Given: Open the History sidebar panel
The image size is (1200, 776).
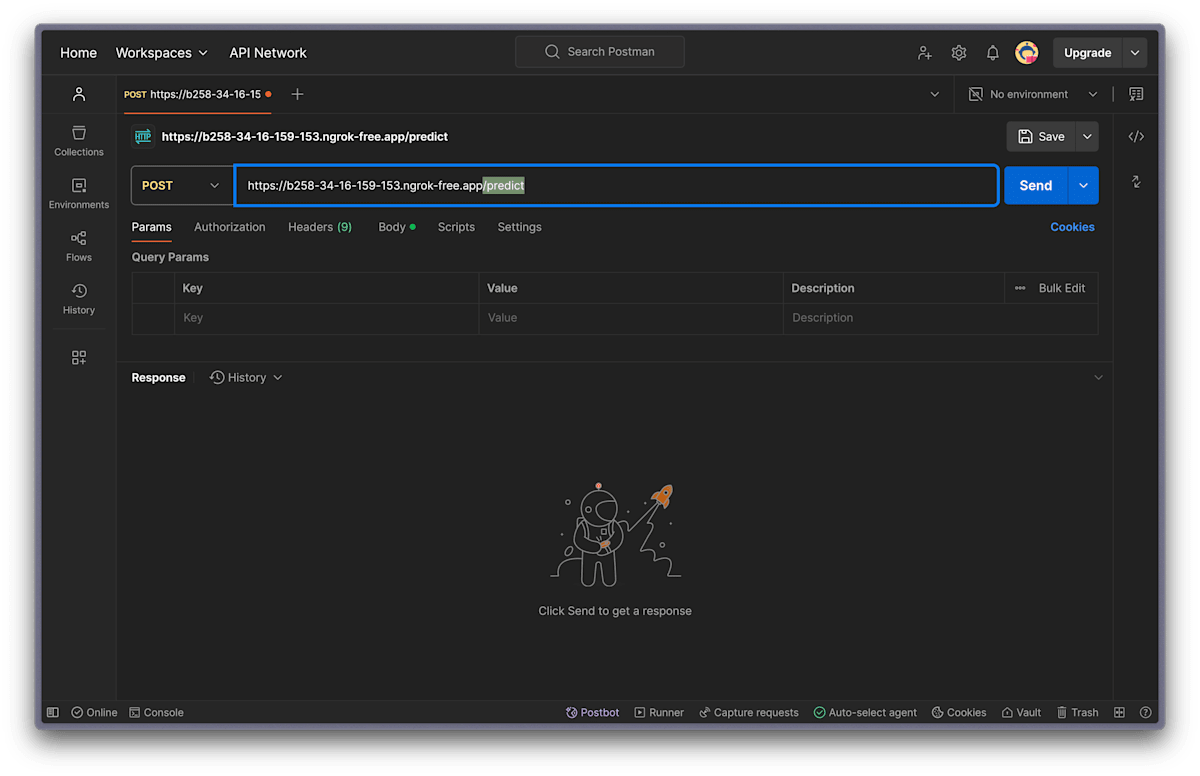Looking at the screenshot, I should click(79, 299).
